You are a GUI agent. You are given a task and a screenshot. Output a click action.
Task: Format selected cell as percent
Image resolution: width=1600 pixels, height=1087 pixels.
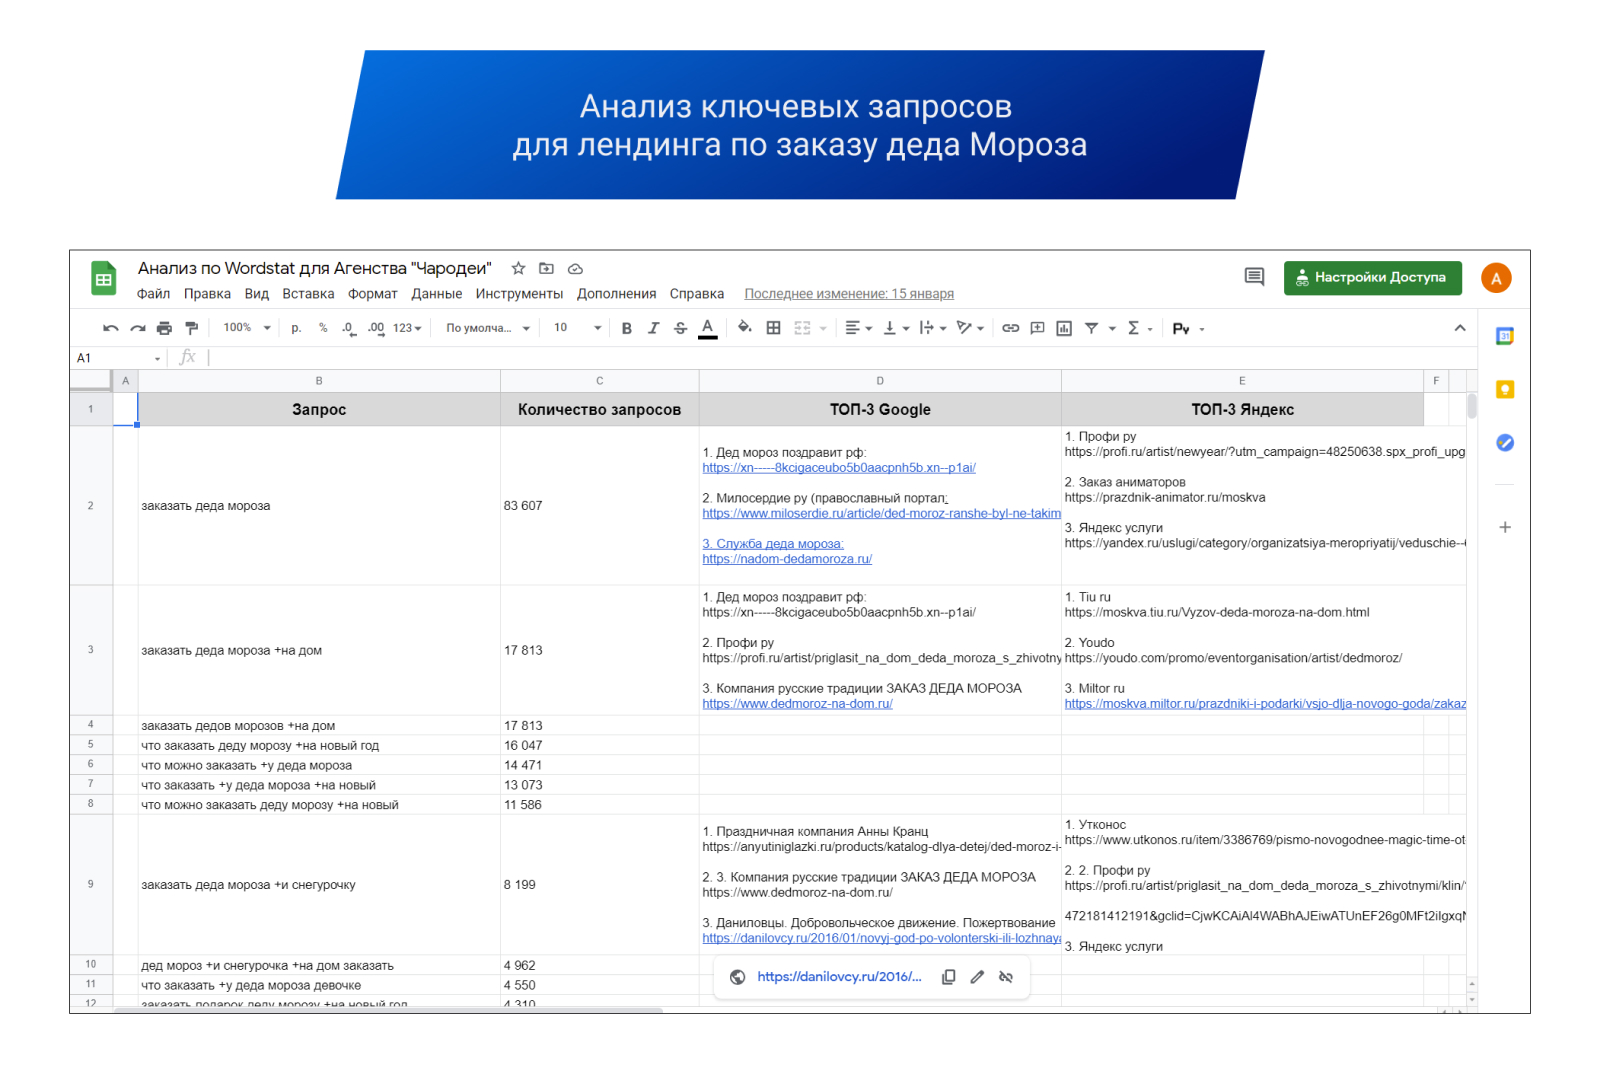click(323, 328)
